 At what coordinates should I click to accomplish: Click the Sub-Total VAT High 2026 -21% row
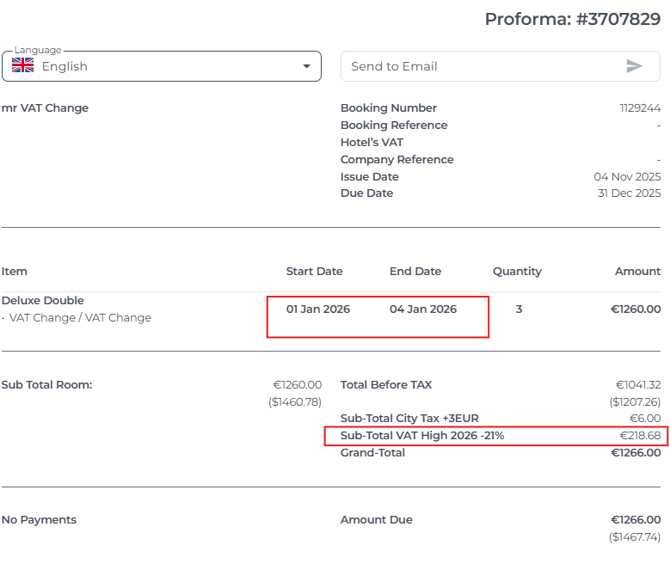click(x=495, y=436)
